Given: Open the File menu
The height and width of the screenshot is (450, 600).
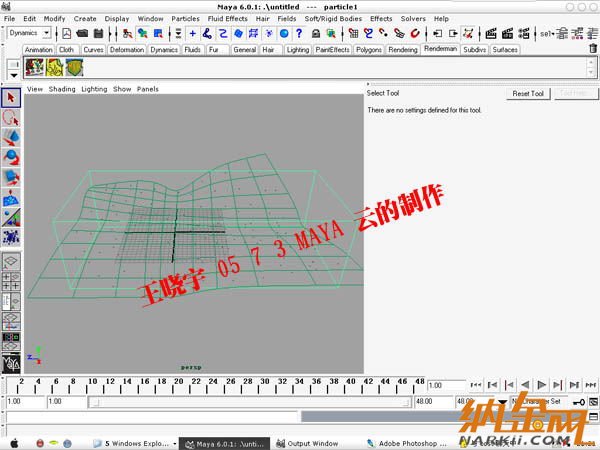Looking at the screenshot, I should pos(10,19).
